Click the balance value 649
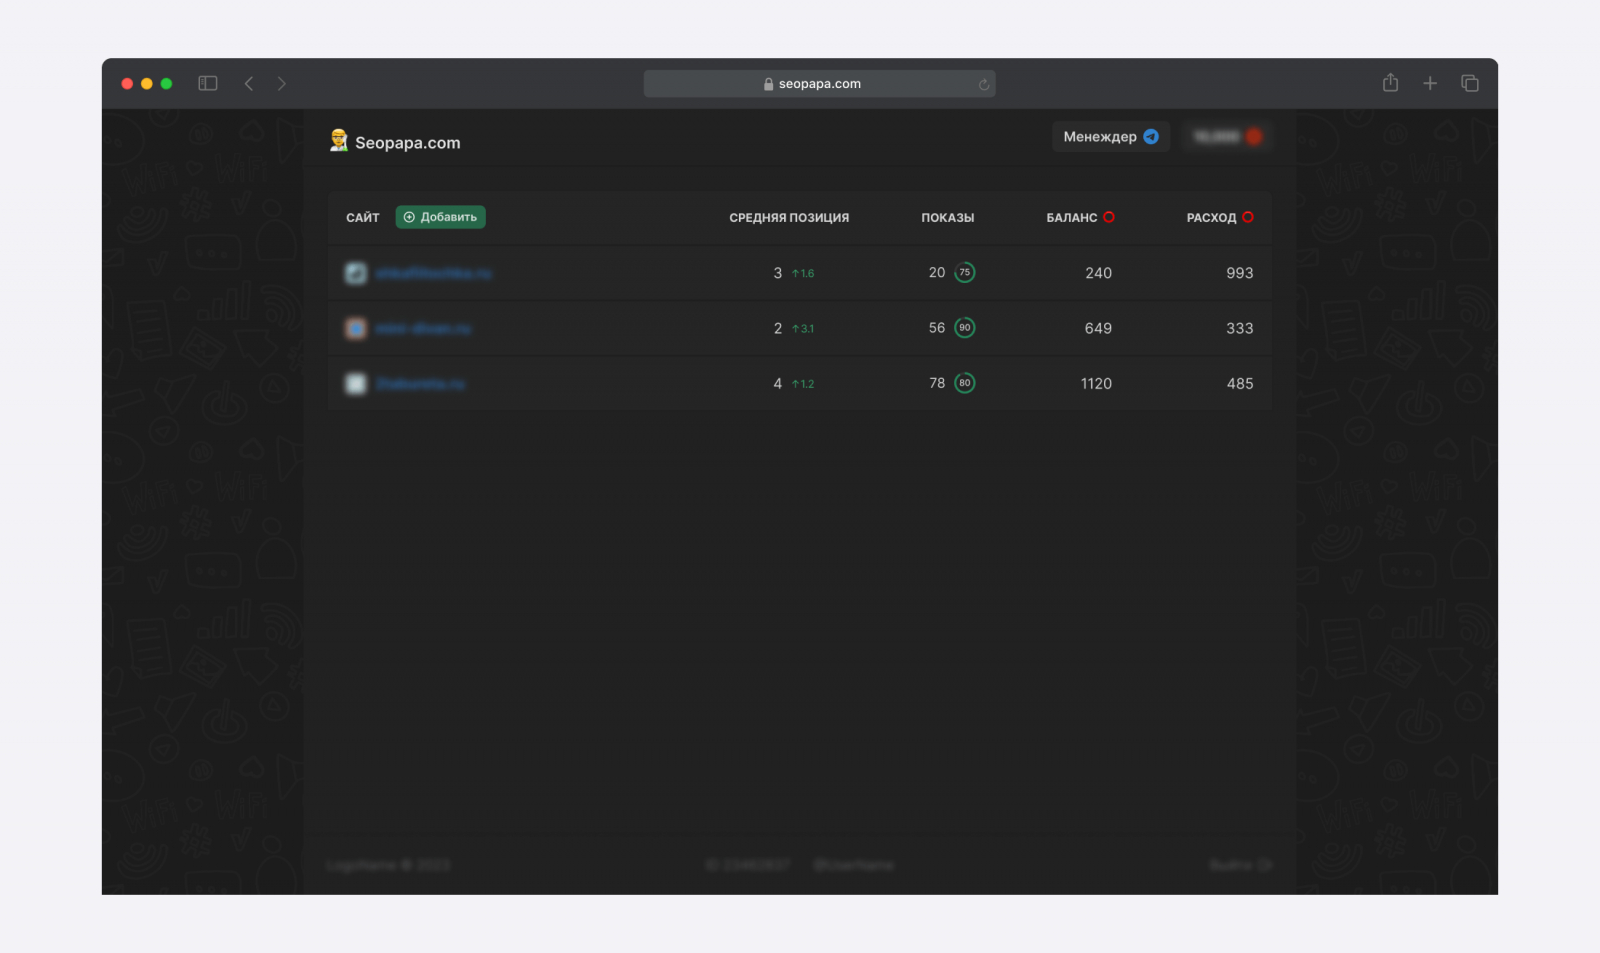The image size is (1600, 953). tap(1098, 328)
